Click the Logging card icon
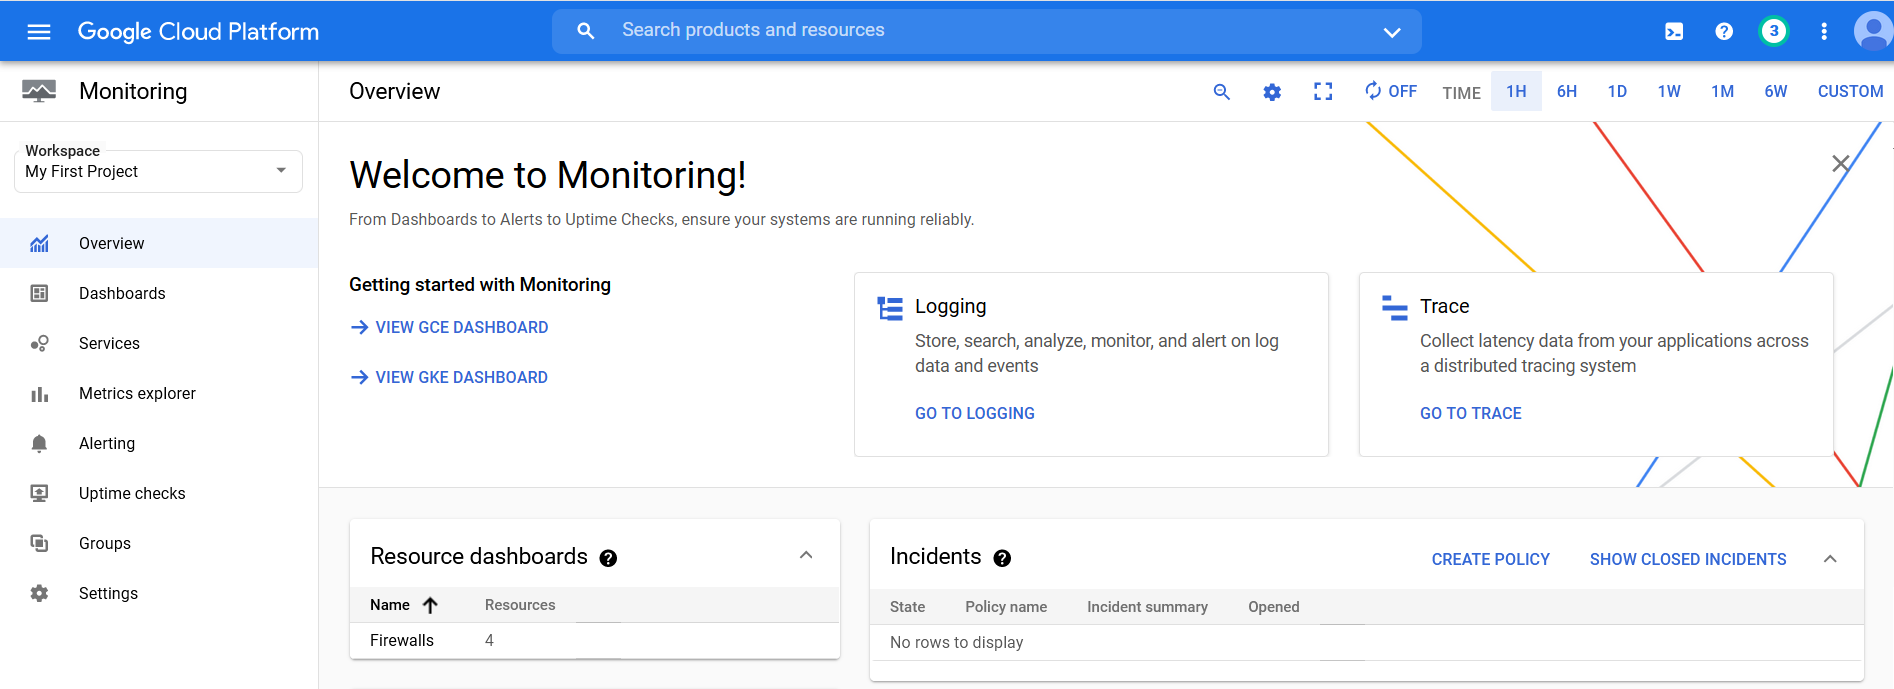 (889, 308)
